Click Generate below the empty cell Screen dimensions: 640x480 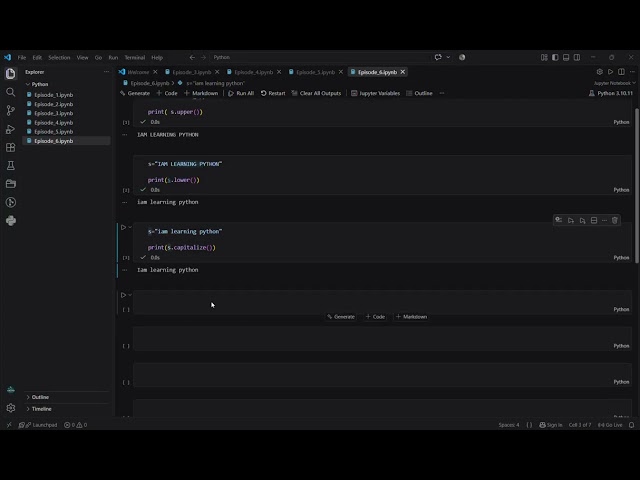[x=341, y=317]
